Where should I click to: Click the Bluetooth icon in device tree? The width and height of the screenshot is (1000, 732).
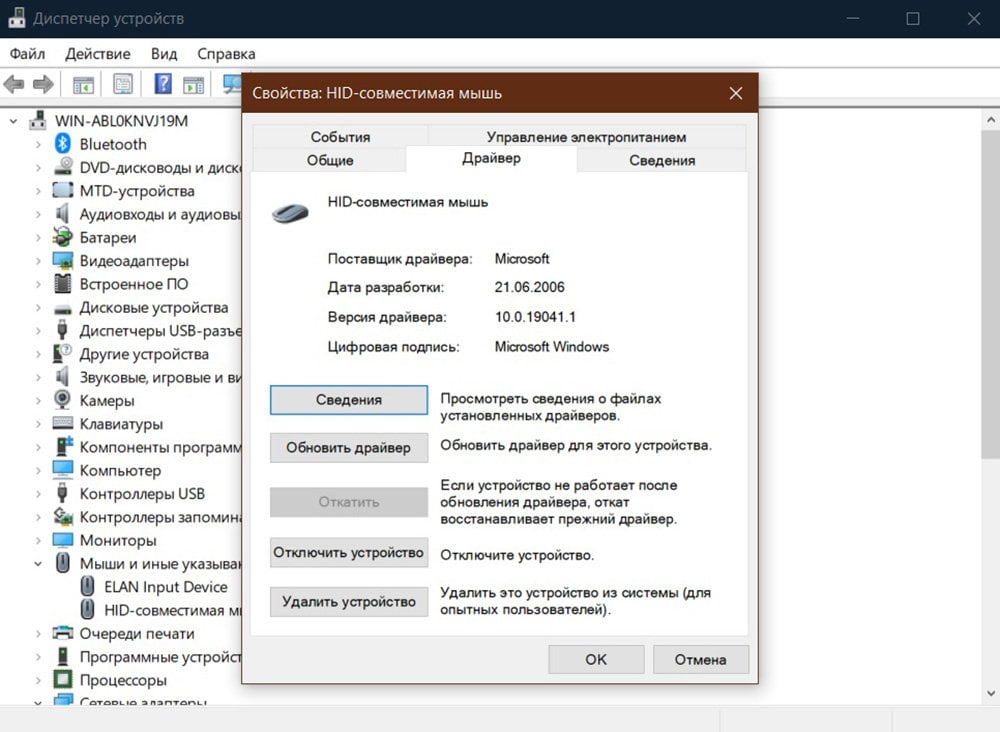(x=62, y=143)
